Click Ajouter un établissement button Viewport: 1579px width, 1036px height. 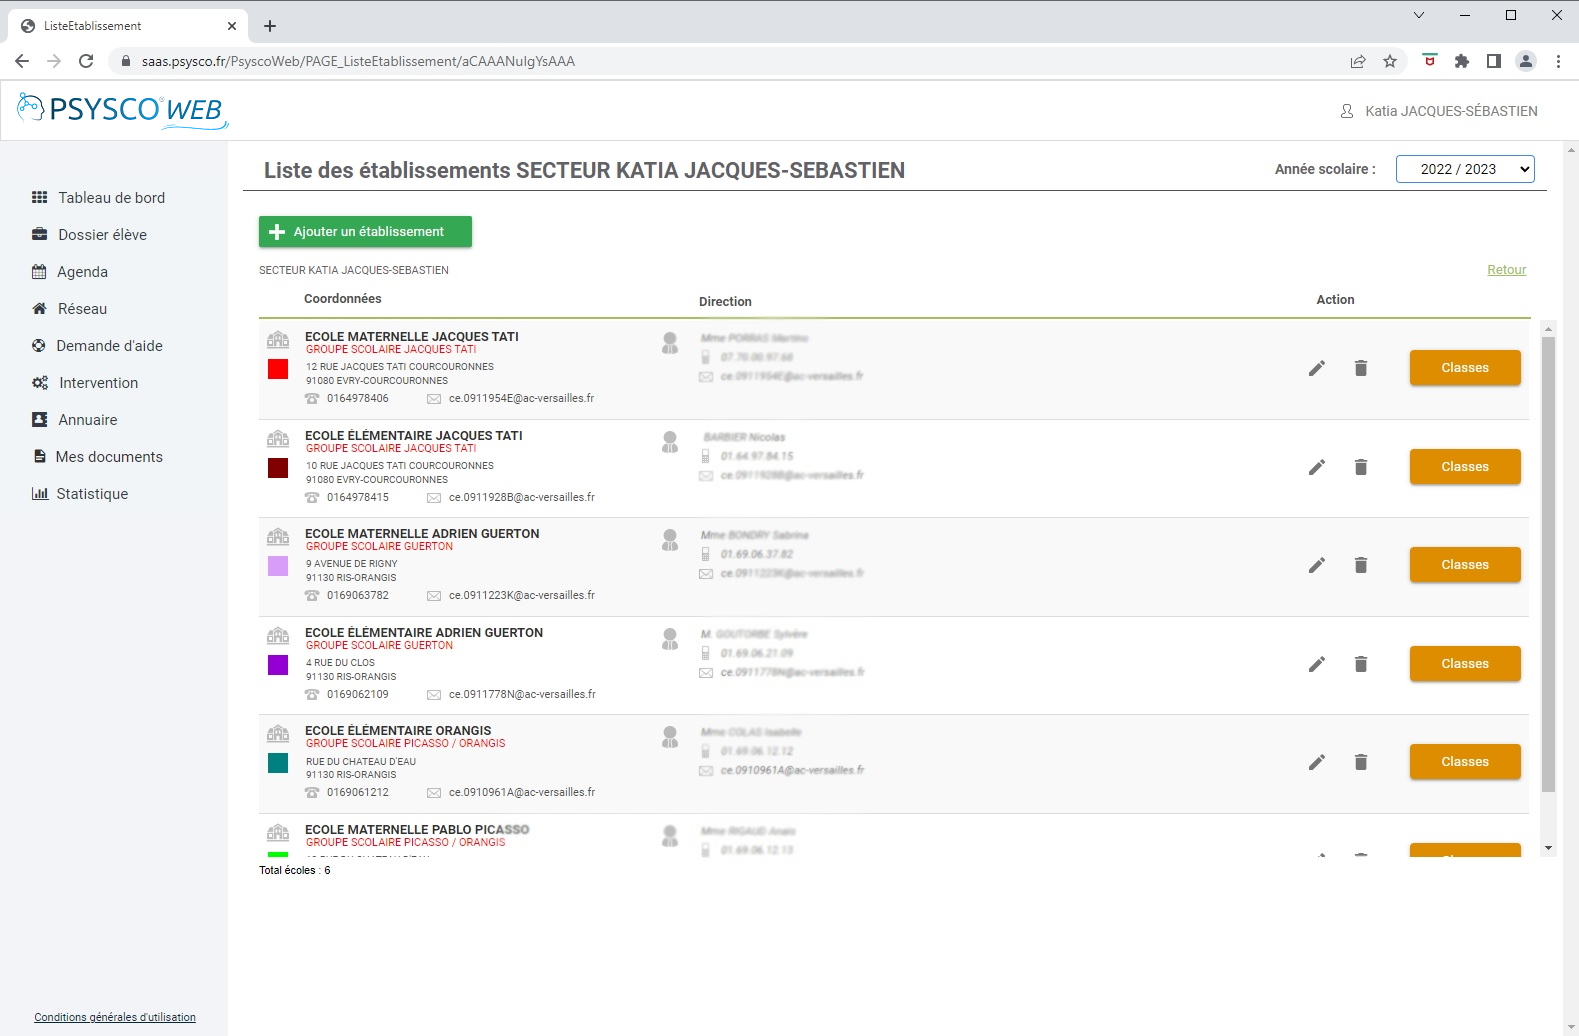(x=365, y=231)
